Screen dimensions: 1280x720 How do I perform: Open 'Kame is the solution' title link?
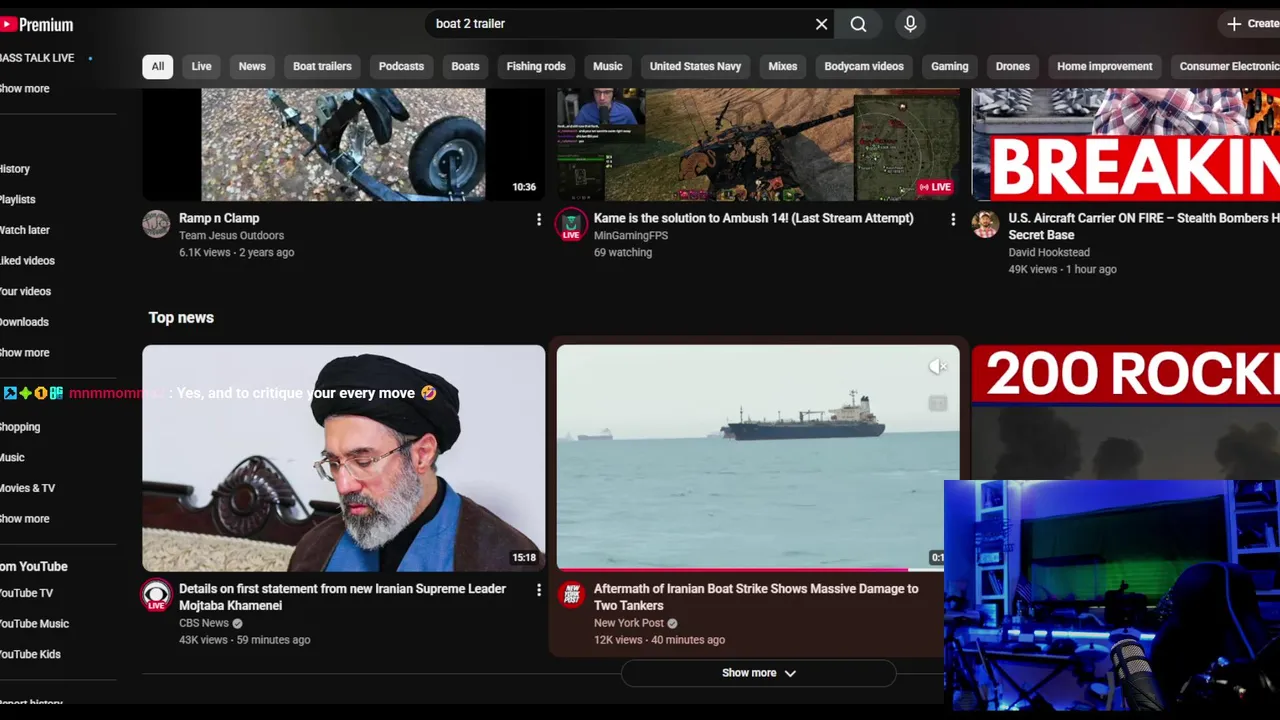pyautogui.click(x=754, y=218)
